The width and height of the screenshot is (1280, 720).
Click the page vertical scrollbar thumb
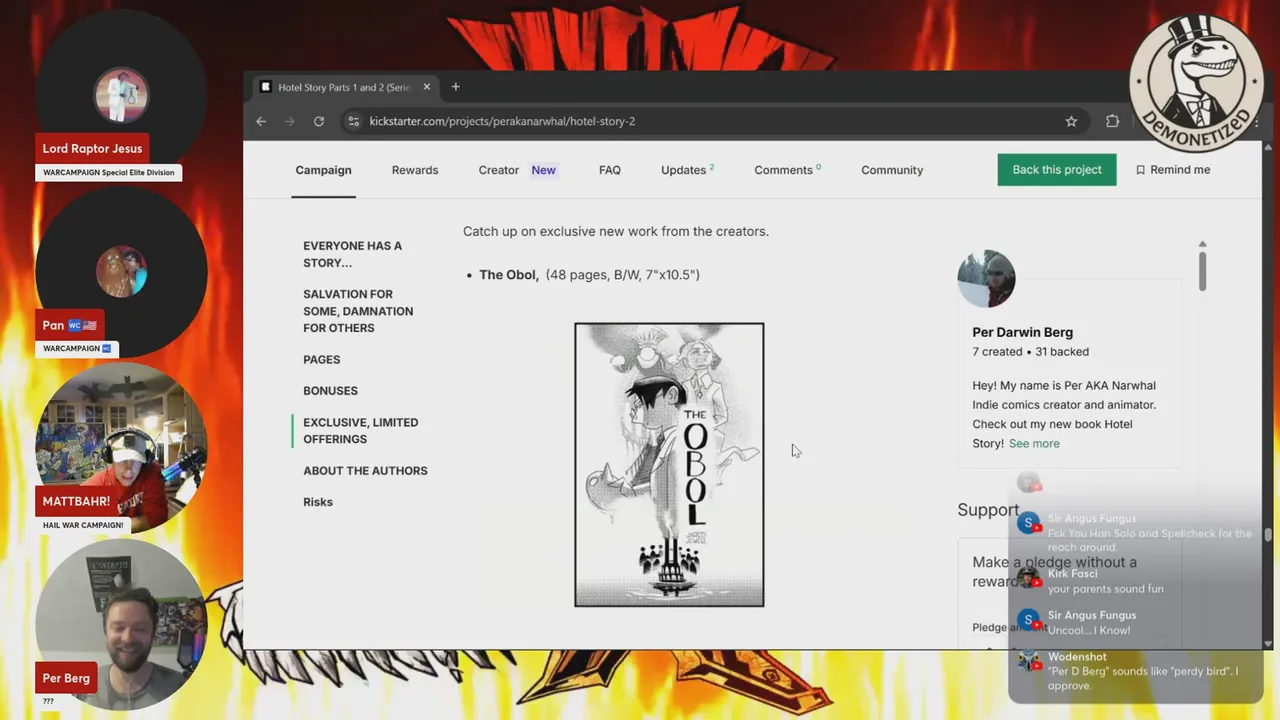click(x=1268, y=535)
